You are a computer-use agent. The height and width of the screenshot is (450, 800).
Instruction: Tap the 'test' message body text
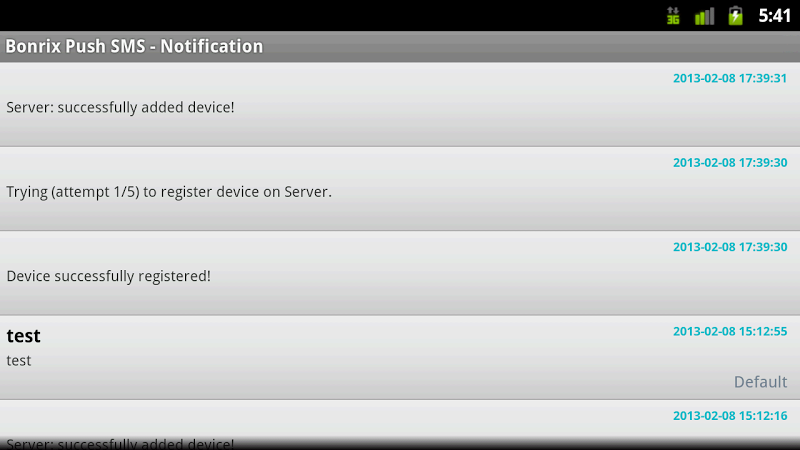click(19, 361)
